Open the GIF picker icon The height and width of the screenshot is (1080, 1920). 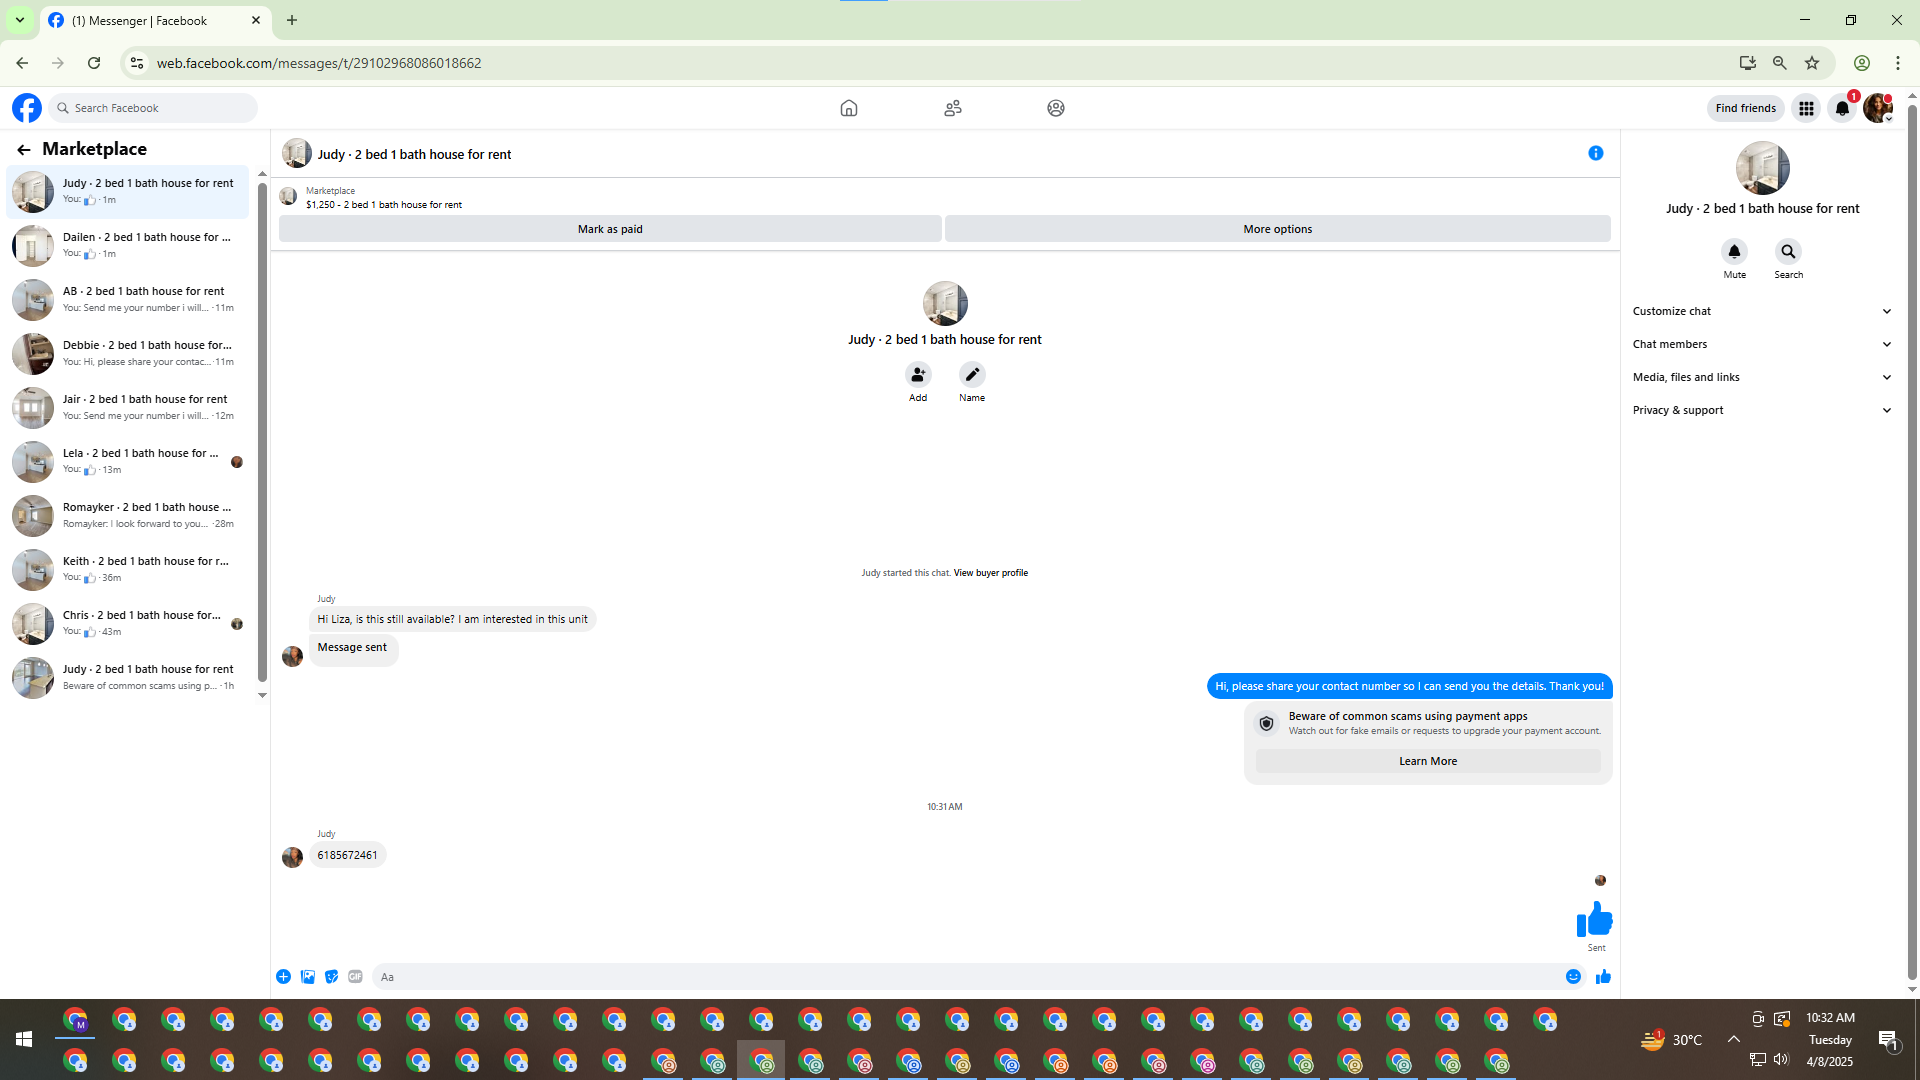click(355, 977)
